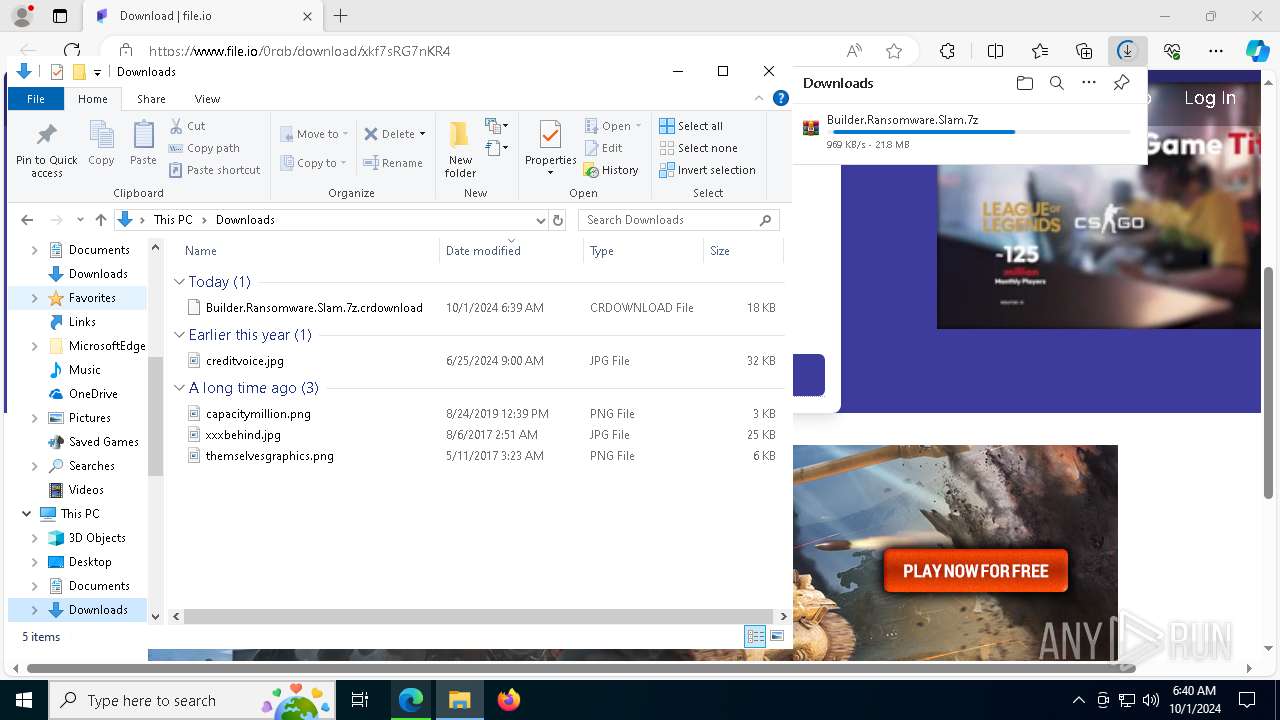This screenshot has width=1280, height=720.
Task: Open downloads folder icon in Edge panel
Action: 1024,83
